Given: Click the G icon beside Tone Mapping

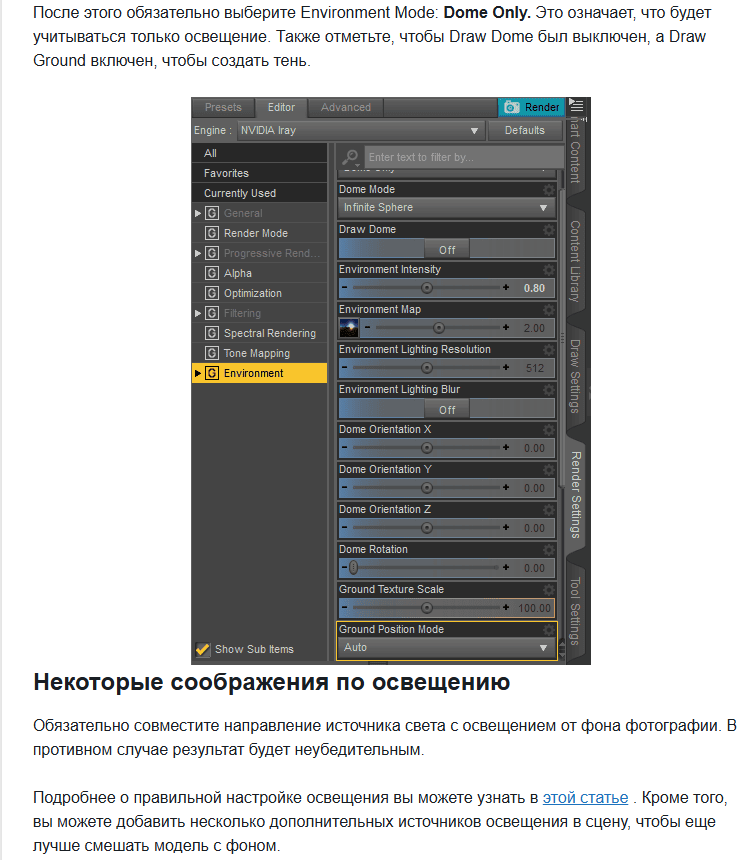Looking at the screenshot, I should click(212, 353).
